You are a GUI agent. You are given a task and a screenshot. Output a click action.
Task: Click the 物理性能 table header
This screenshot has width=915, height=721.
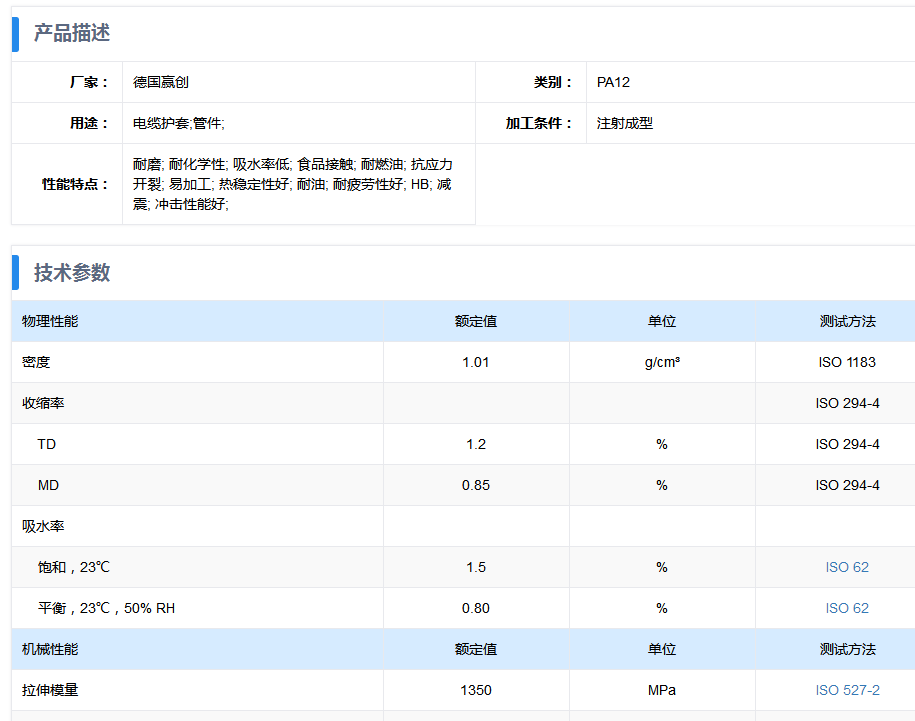(50, 321)
